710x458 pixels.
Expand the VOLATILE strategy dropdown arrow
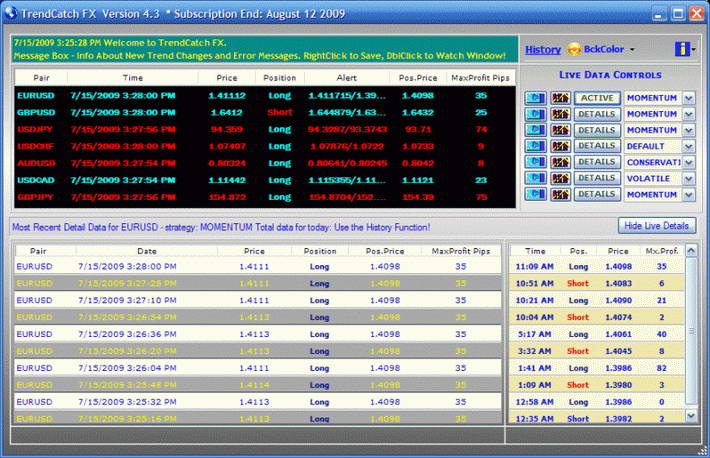pos(689,178)
